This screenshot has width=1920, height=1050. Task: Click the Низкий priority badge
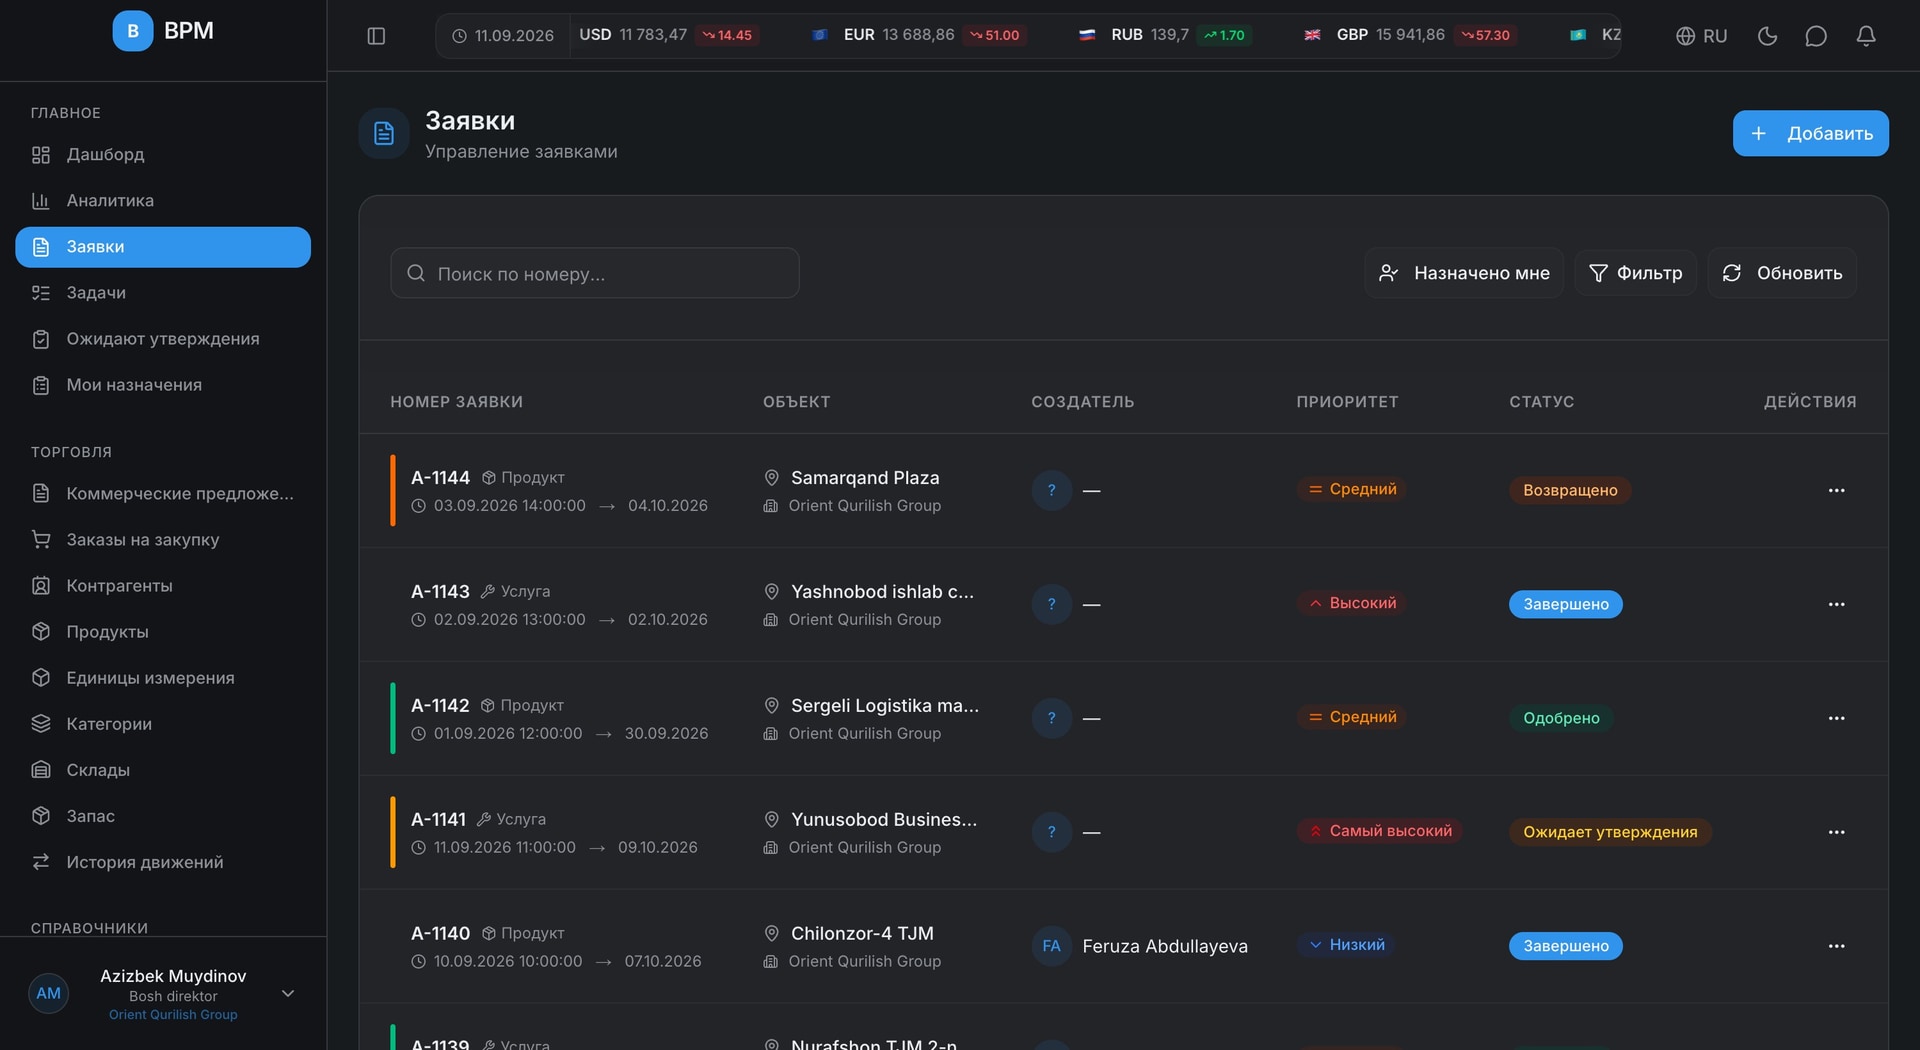(1346, 945)
